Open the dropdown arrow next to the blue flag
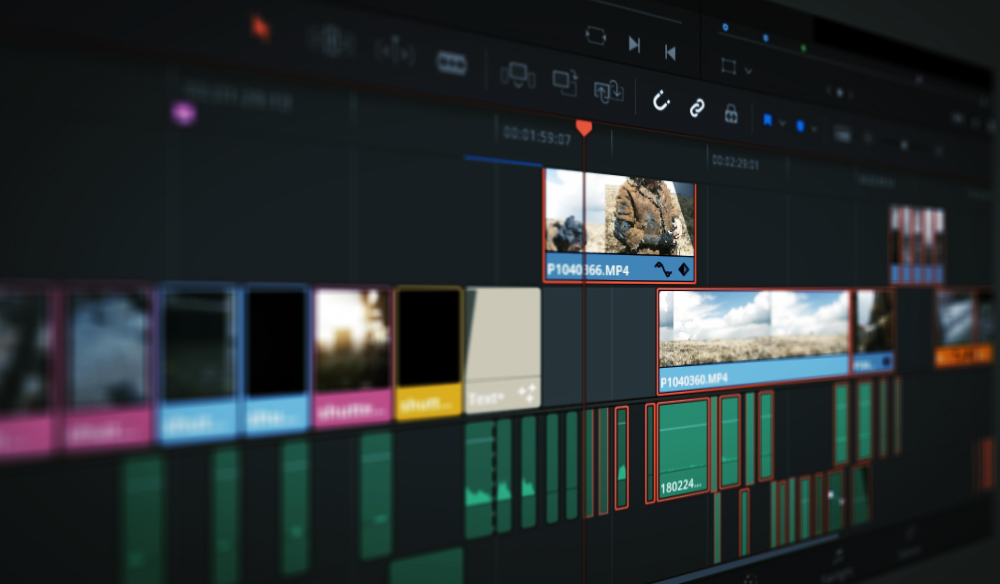Screen dimensions: 1000x584 pos(782,123)
